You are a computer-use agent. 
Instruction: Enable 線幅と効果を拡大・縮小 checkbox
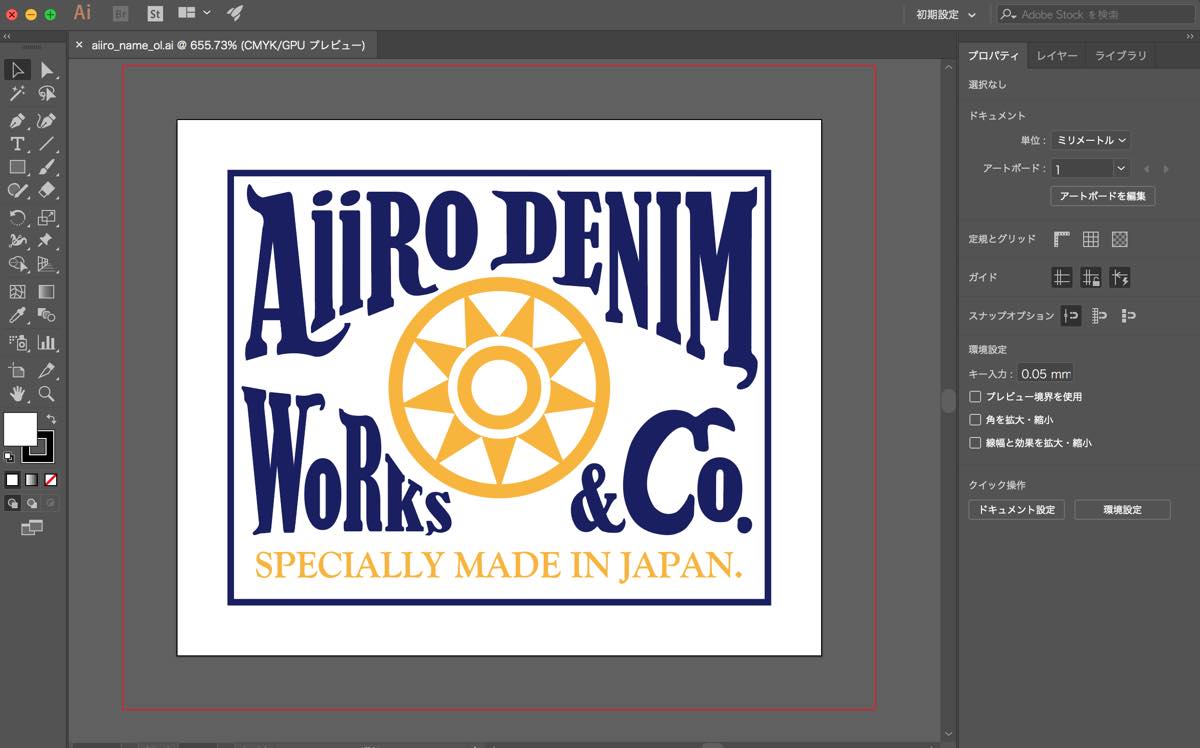coord(976,443)
